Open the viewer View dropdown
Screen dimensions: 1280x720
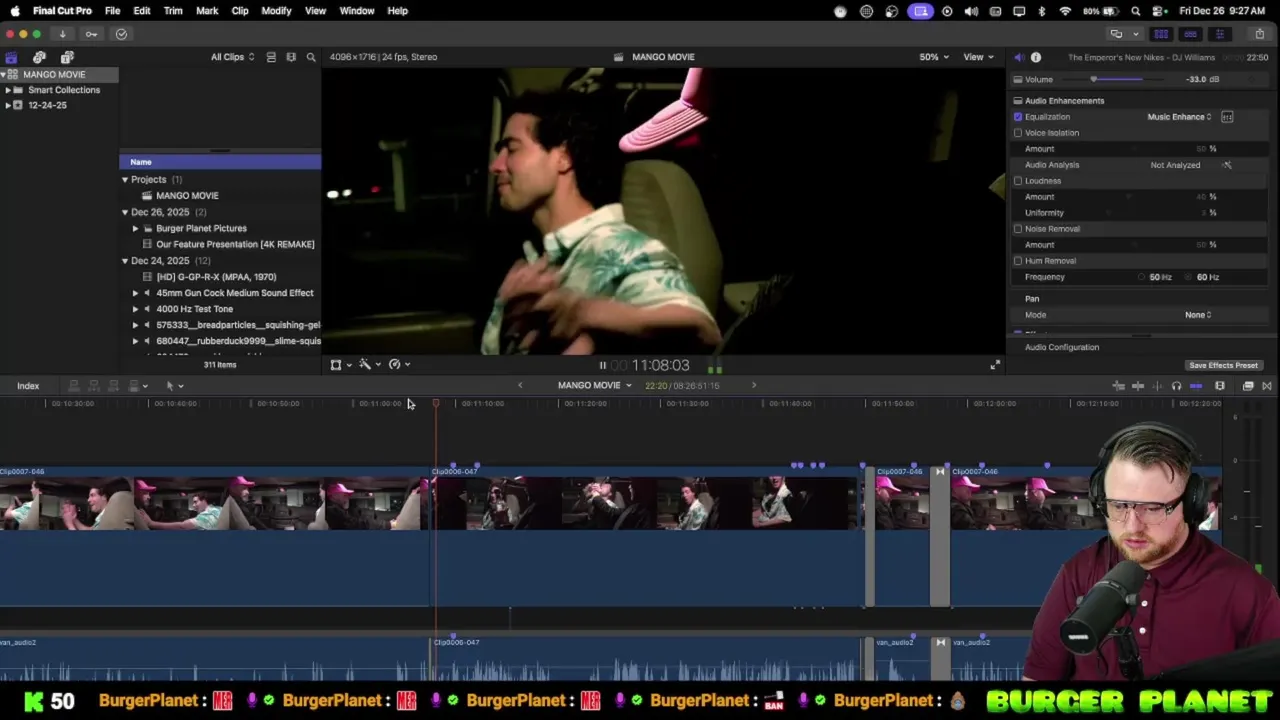point(977,57)
